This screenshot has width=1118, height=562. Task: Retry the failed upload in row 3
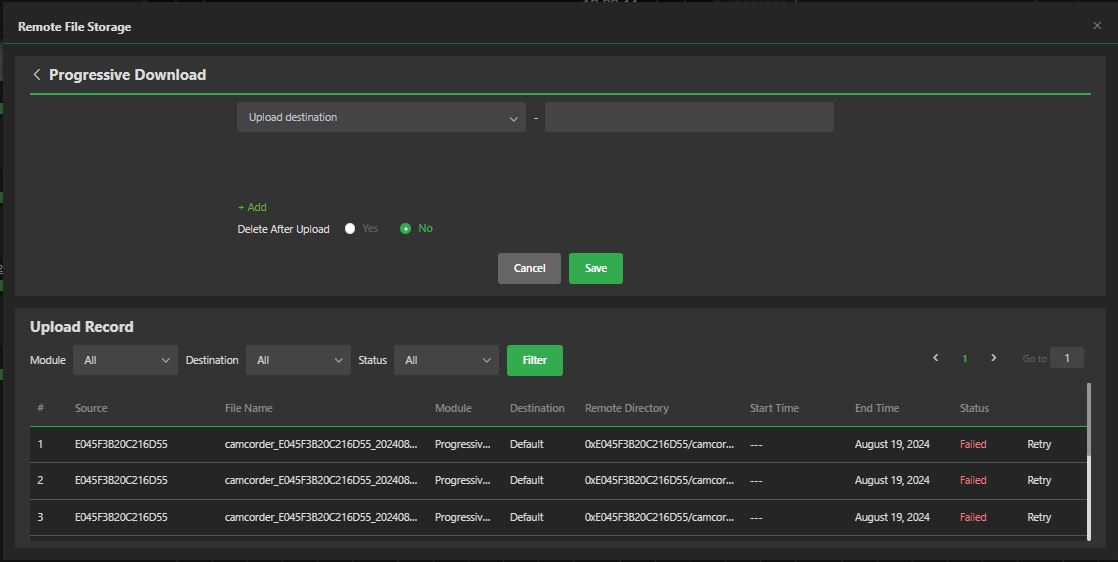(1039, 517)
